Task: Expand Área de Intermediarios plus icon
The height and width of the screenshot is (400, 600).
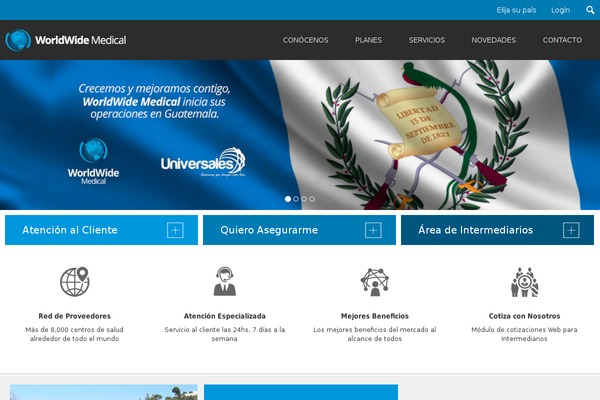Action: pyautogui.click(x=571, y=230)
